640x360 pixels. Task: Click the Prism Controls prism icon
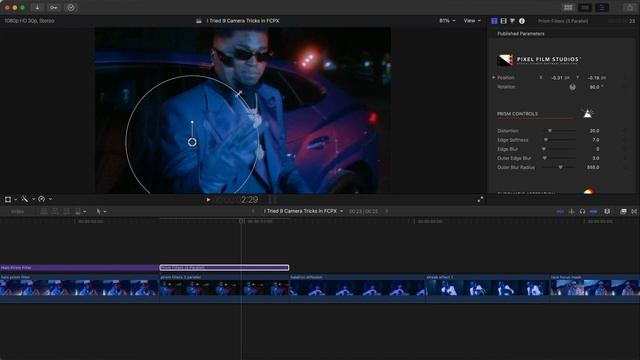588,113
